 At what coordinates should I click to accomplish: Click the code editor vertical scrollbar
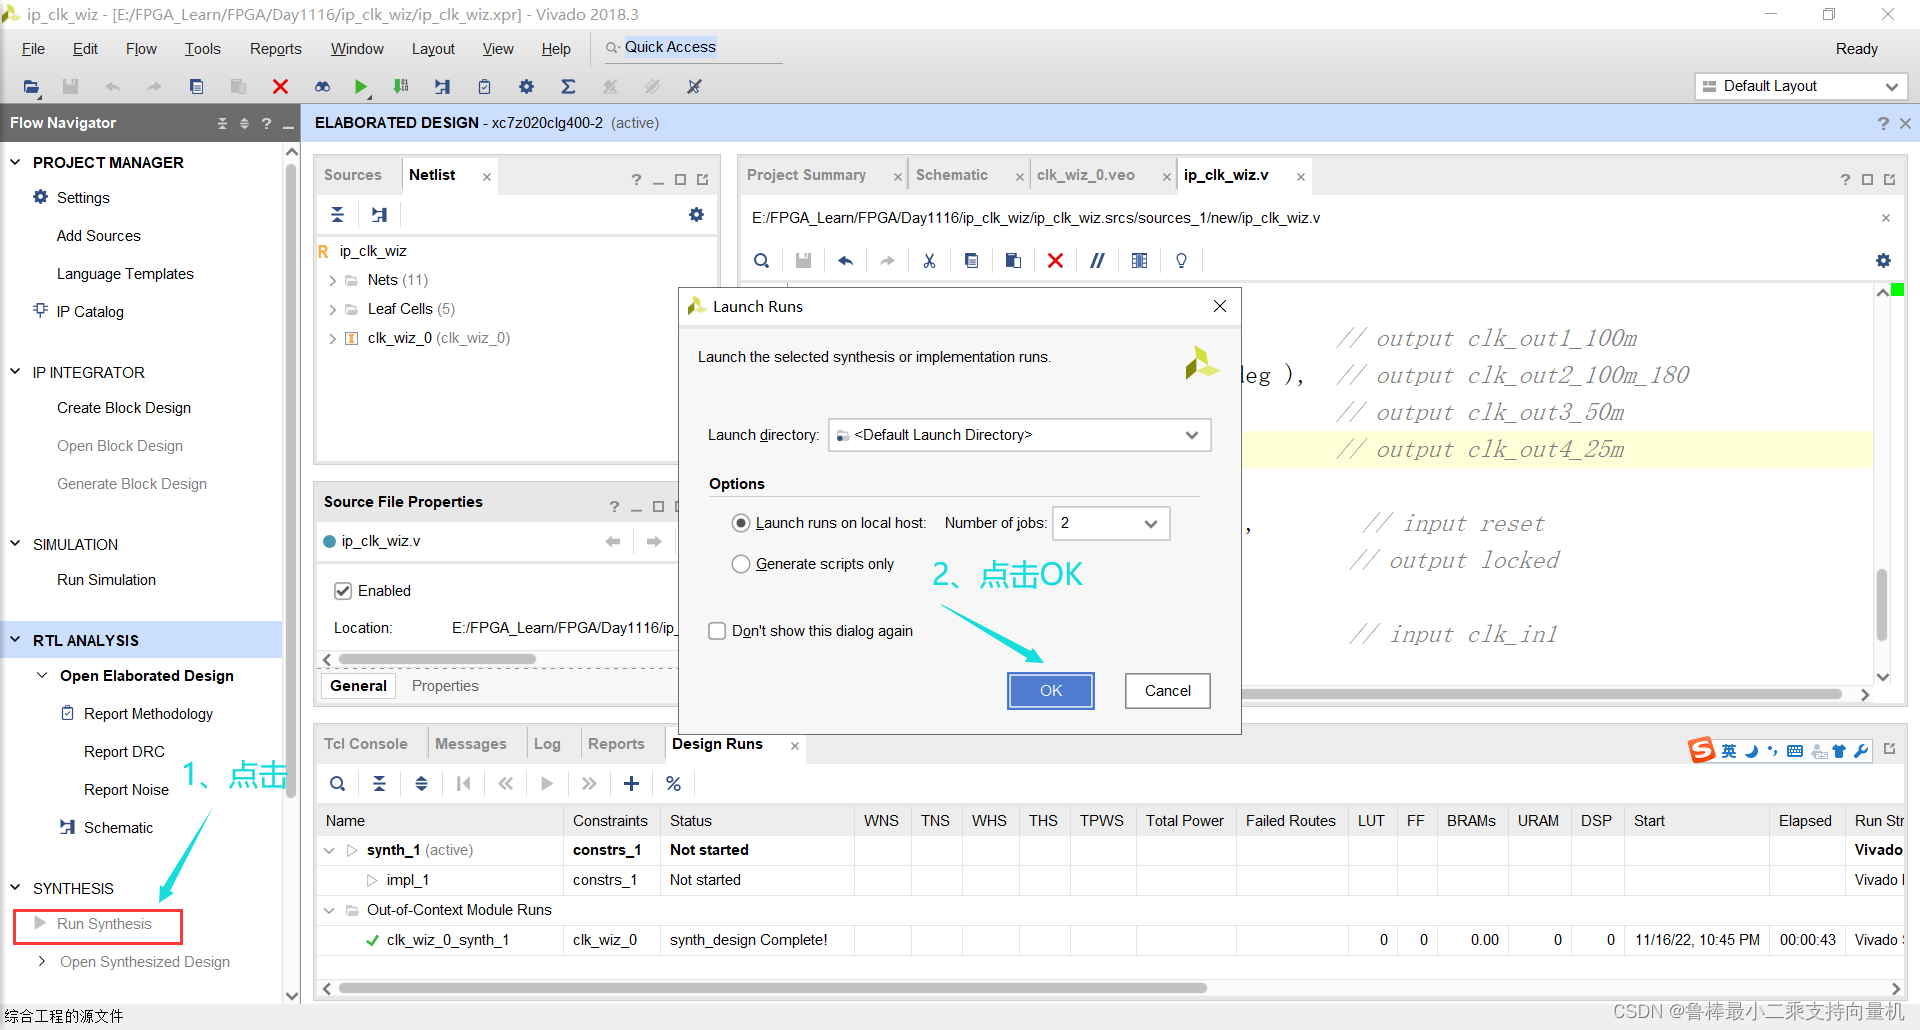[x=1882, y=605]
